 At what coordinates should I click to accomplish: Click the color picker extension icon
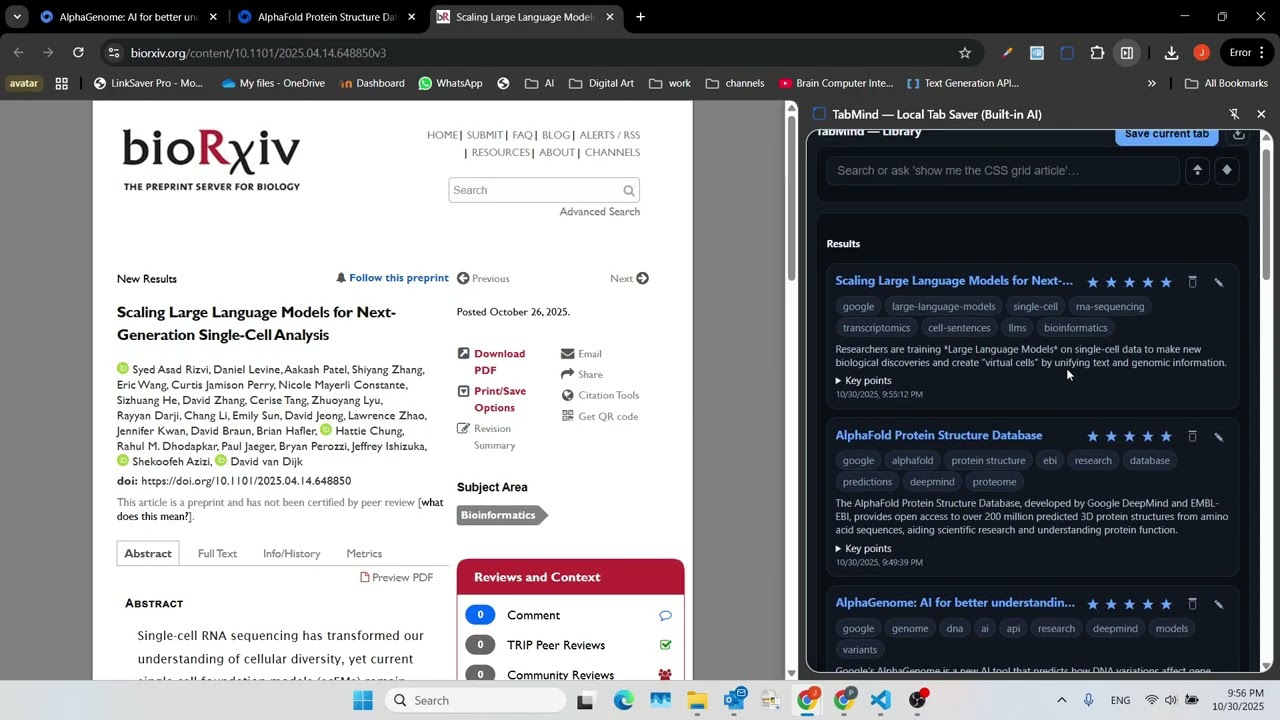1007,53
